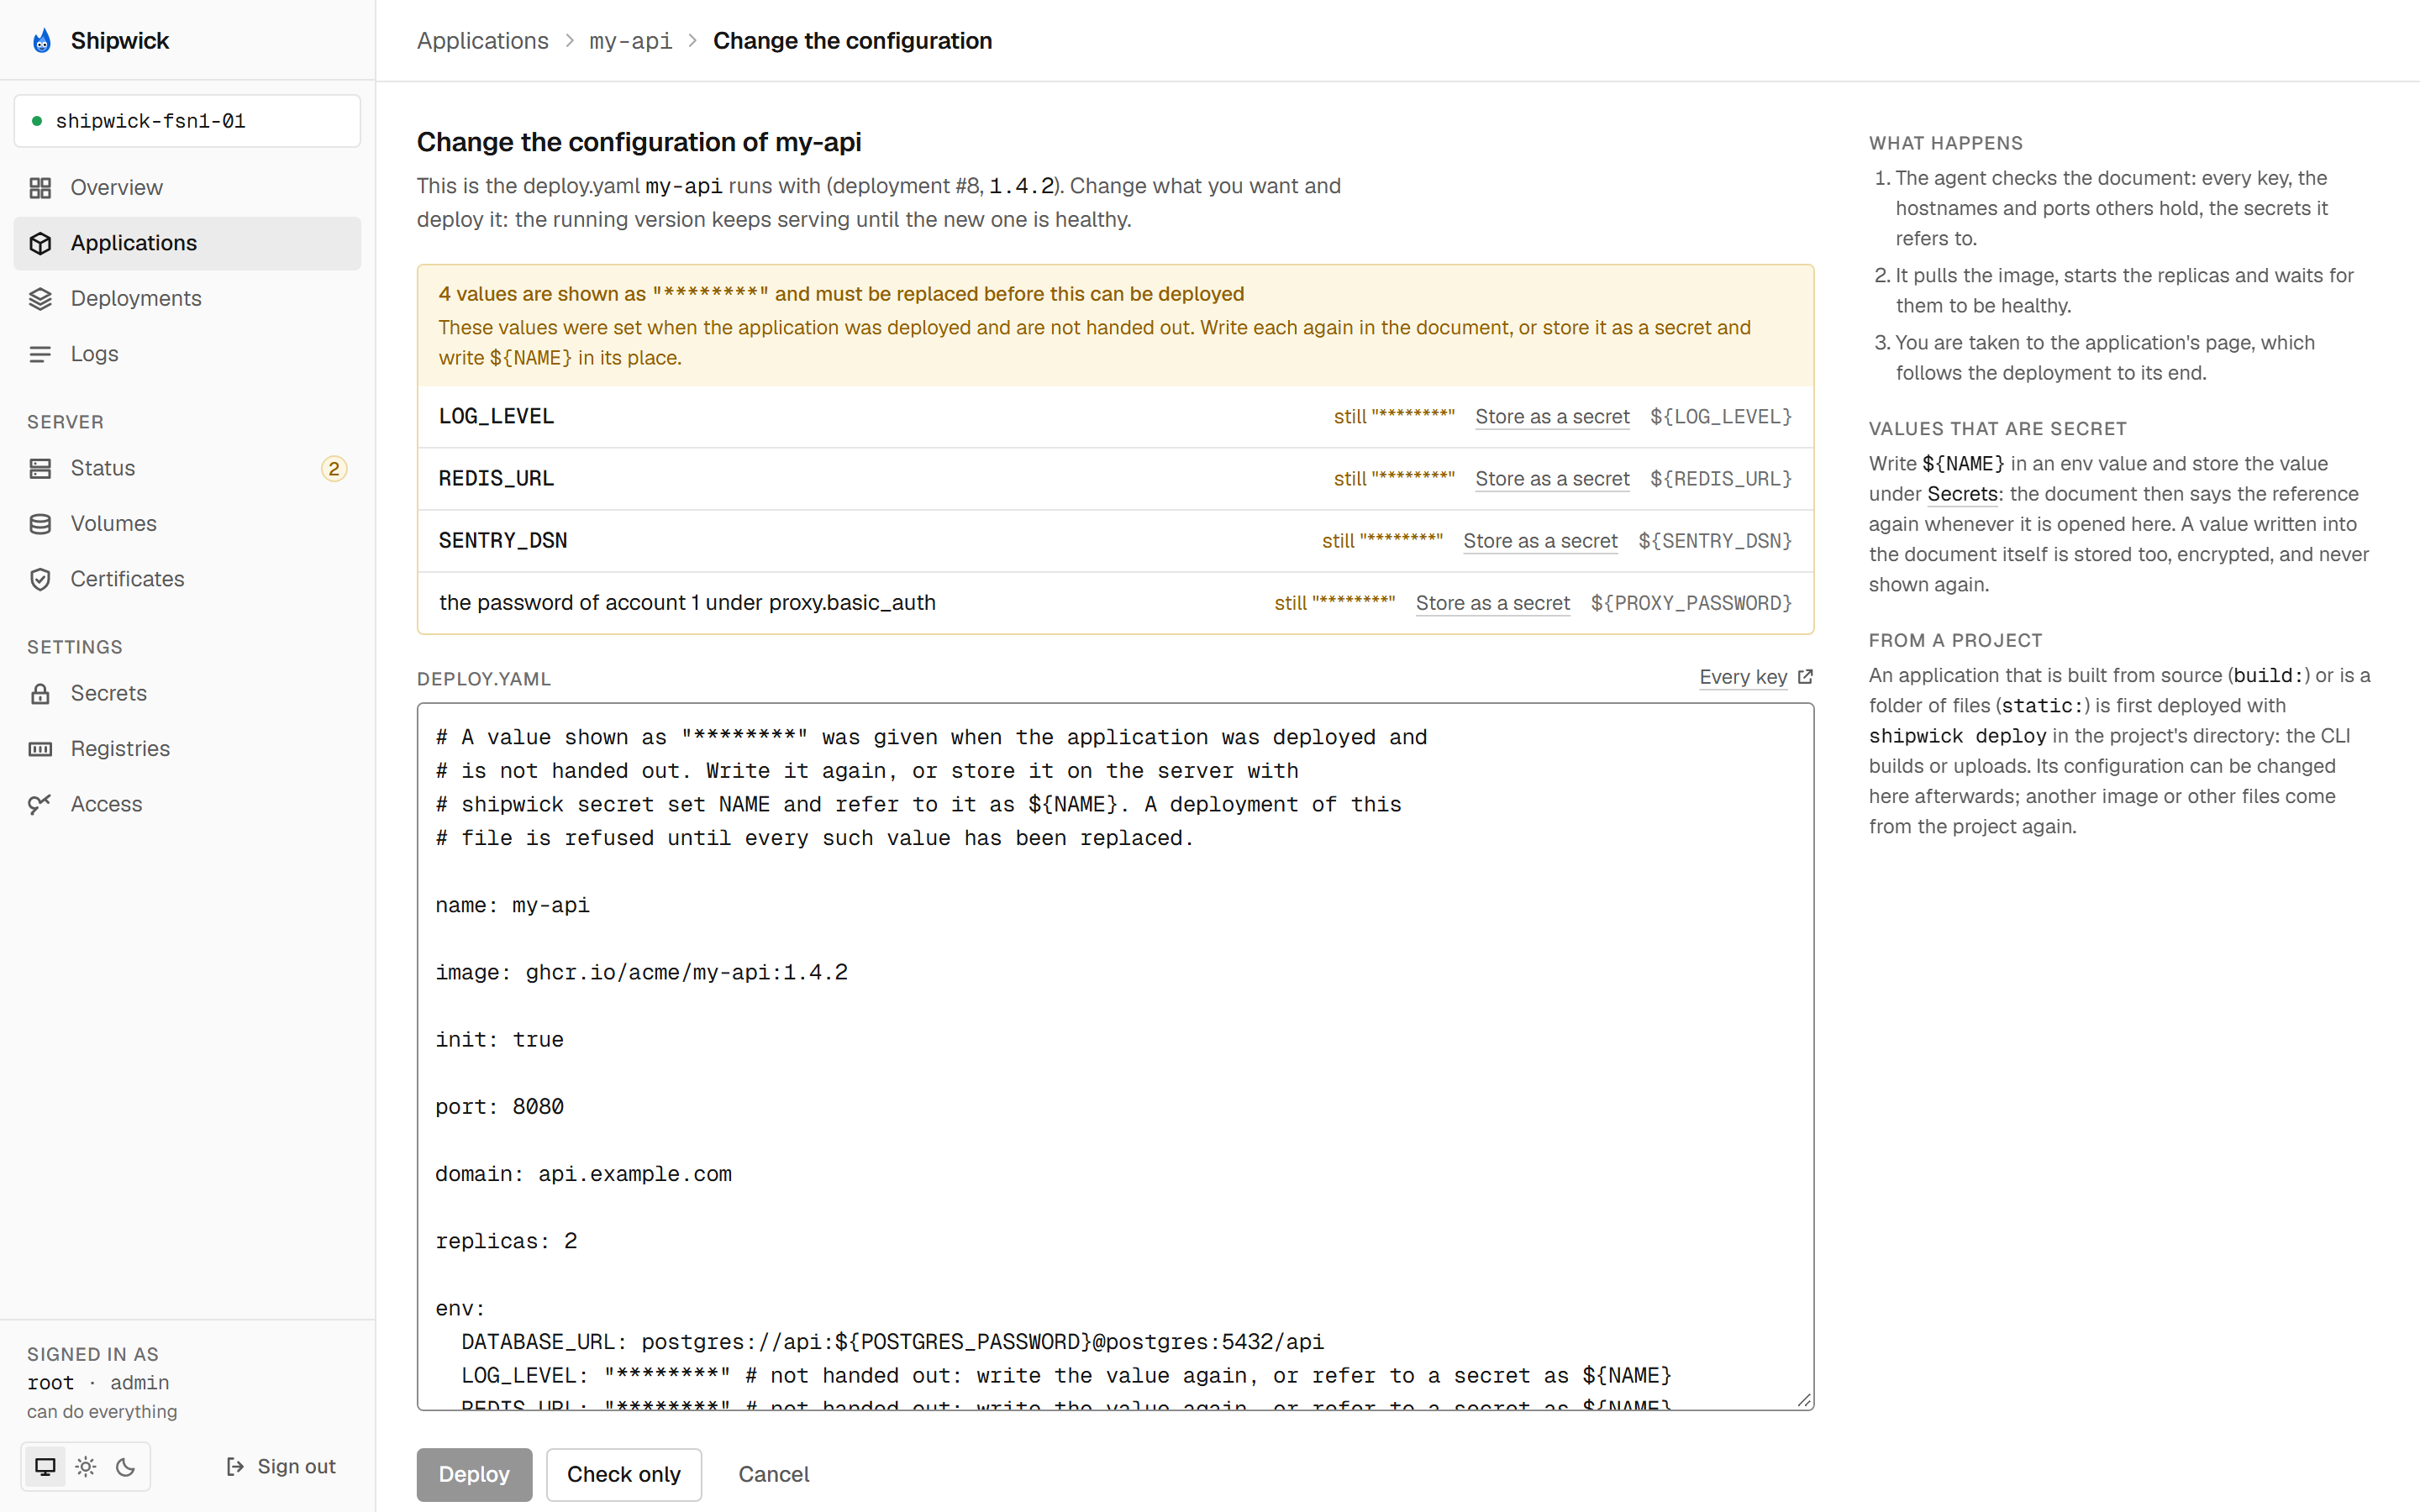Click the Applications cube icon
This screenshot has height=1512, width=2420.
(40, 243)
